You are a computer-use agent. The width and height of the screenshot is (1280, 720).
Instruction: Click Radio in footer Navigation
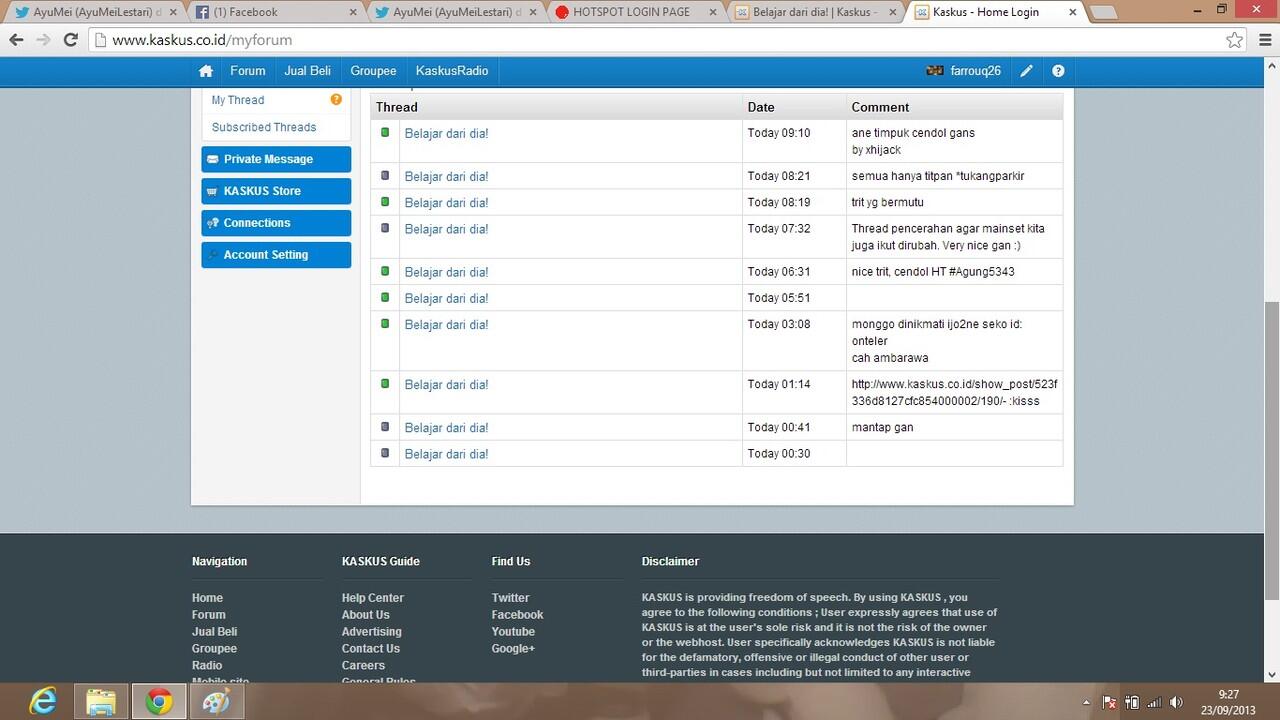[207, 666]
